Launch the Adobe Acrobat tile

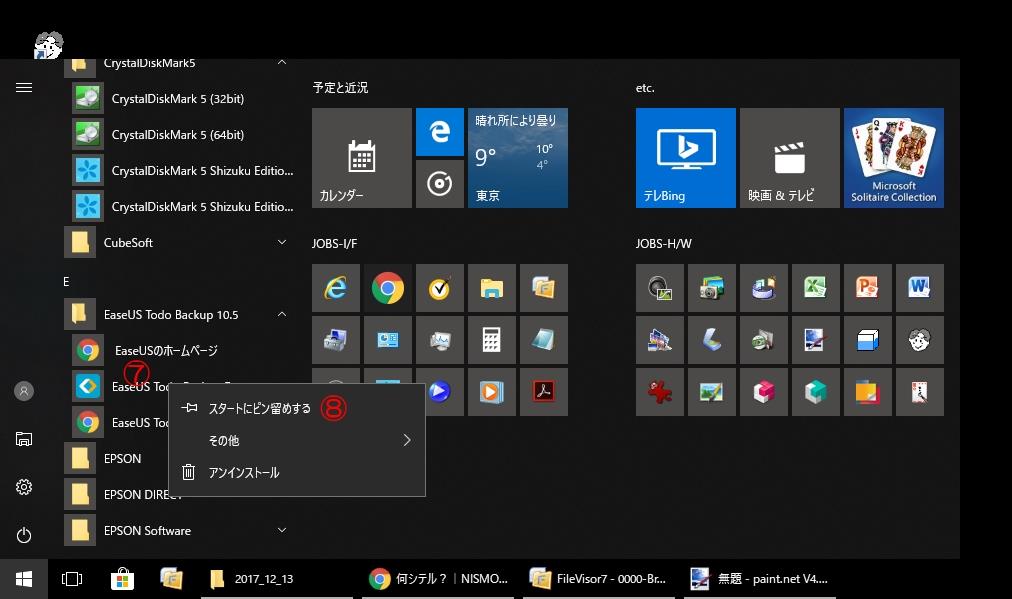click(x=544, y=392)
